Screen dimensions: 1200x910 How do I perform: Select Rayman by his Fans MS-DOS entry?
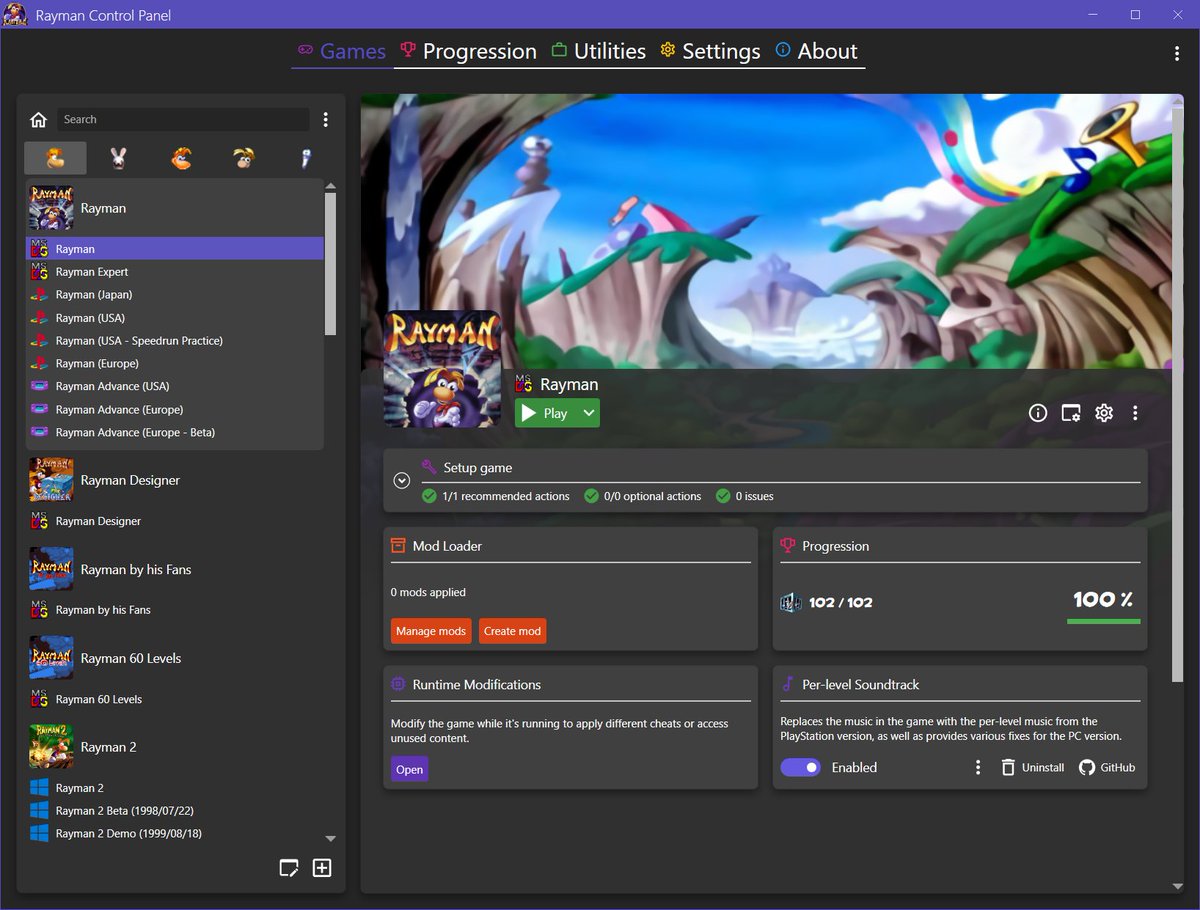[175, 610]
